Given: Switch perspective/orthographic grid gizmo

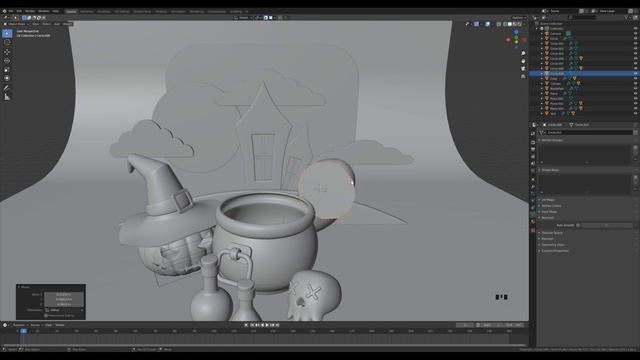Looking at the screenshot, I should click(523, 76).
